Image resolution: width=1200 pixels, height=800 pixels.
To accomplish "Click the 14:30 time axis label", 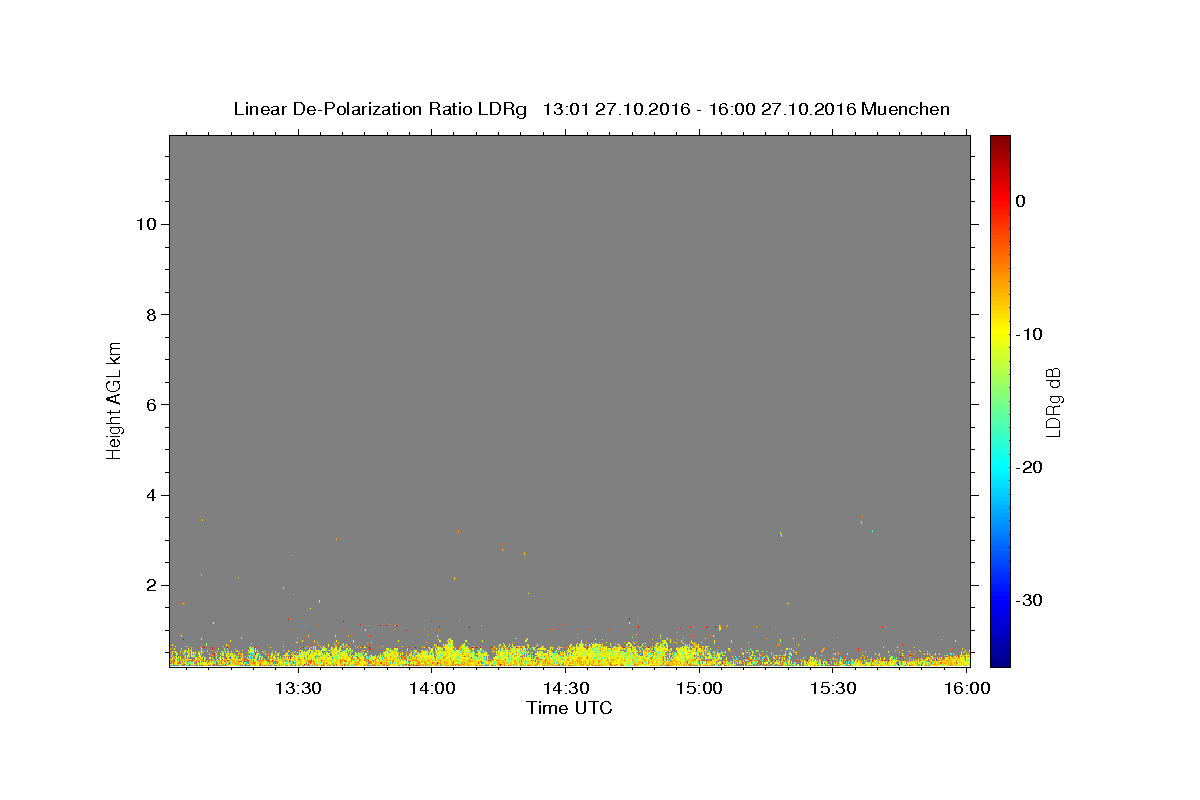I will click(x=566, y=688).
